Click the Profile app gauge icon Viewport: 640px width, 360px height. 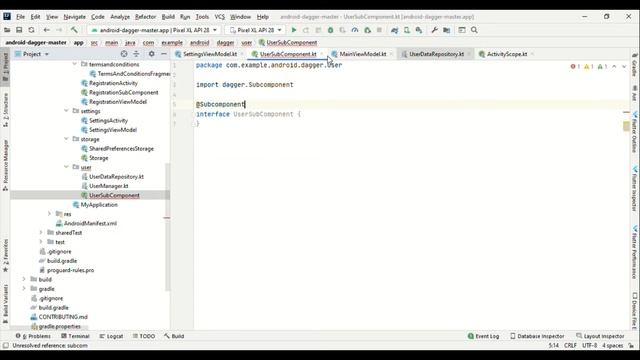pyautogui.click(x=355, y=30)
